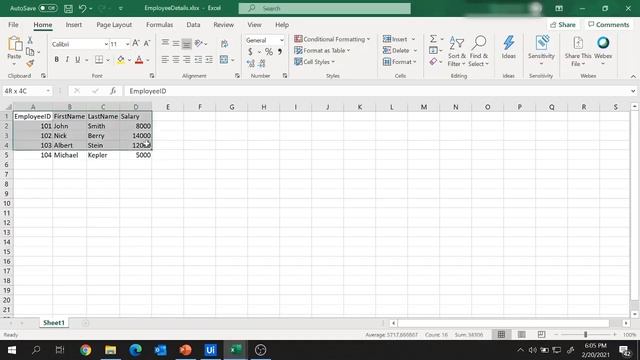Open Sort & Filter
The height and width of the screenshot is (360, 640).
(x=456, y=51)
